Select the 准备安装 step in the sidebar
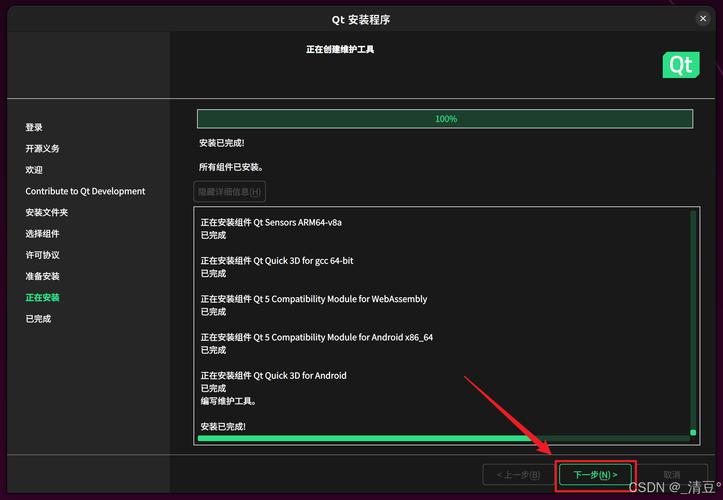The width and height of the screenshot is (723, 500). [x=42, y=276]
